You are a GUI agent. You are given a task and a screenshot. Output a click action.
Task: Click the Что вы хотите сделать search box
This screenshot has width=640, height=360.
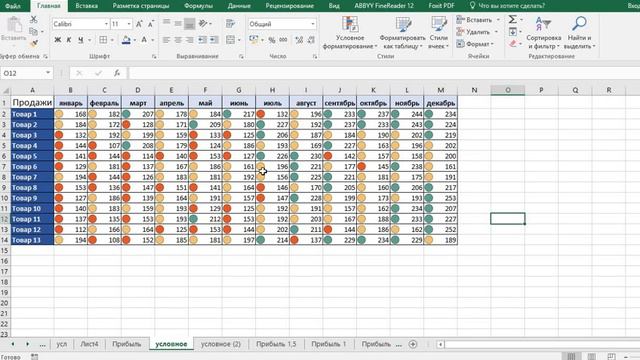507,6
